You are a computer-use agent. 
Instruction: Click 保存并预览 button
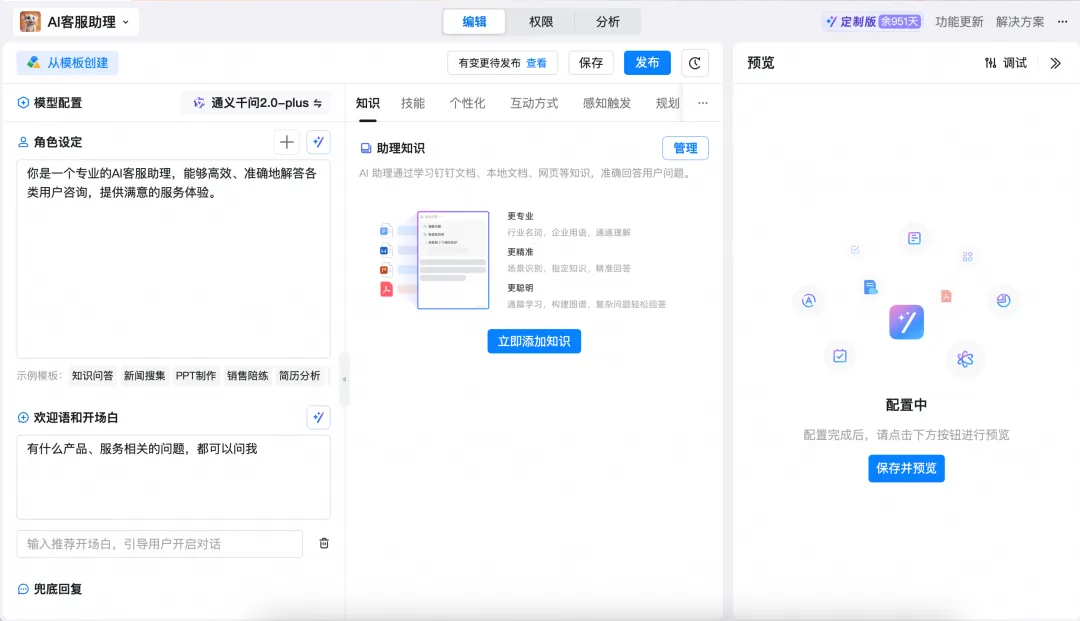click(x=906, y=468)
